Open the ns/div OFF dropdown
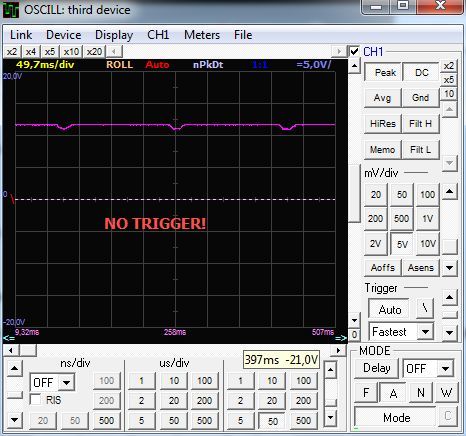The width and height of the screenshot is (466, 436). click(66, 382)
